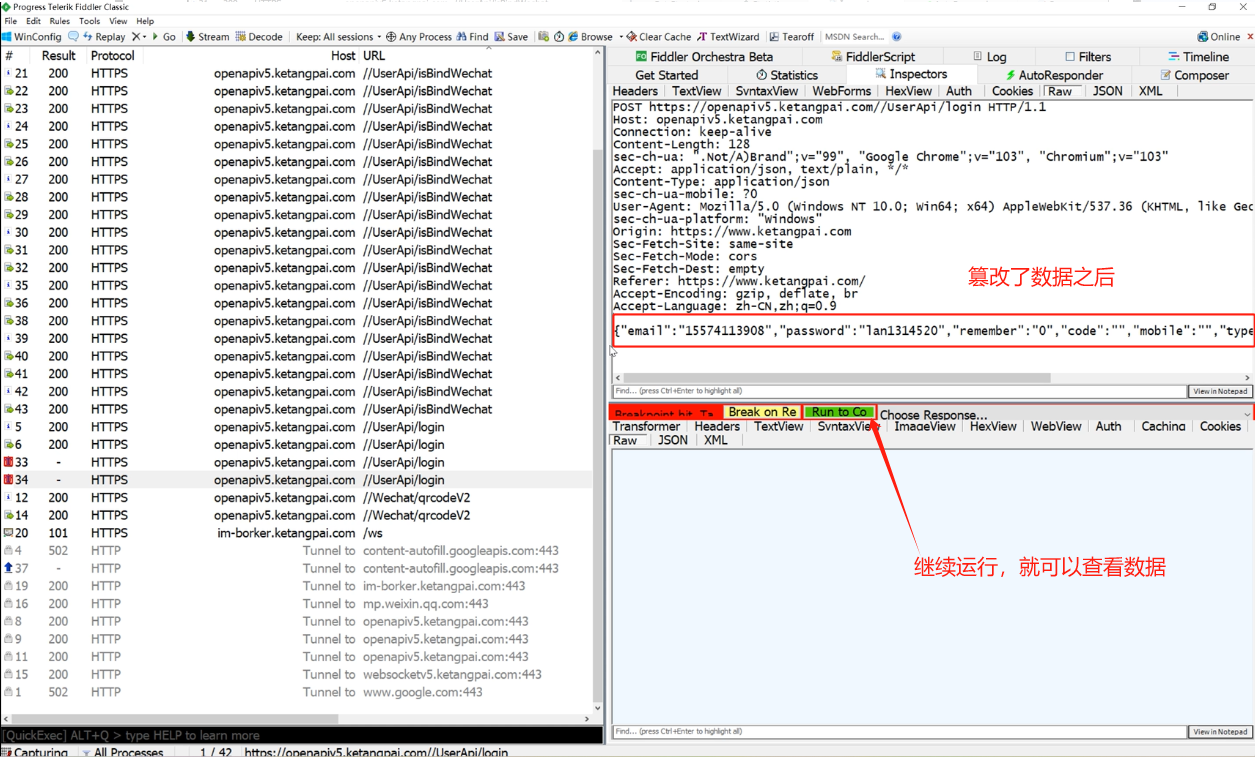
Task: Open the Composer tab
Action: (1194, 75)
